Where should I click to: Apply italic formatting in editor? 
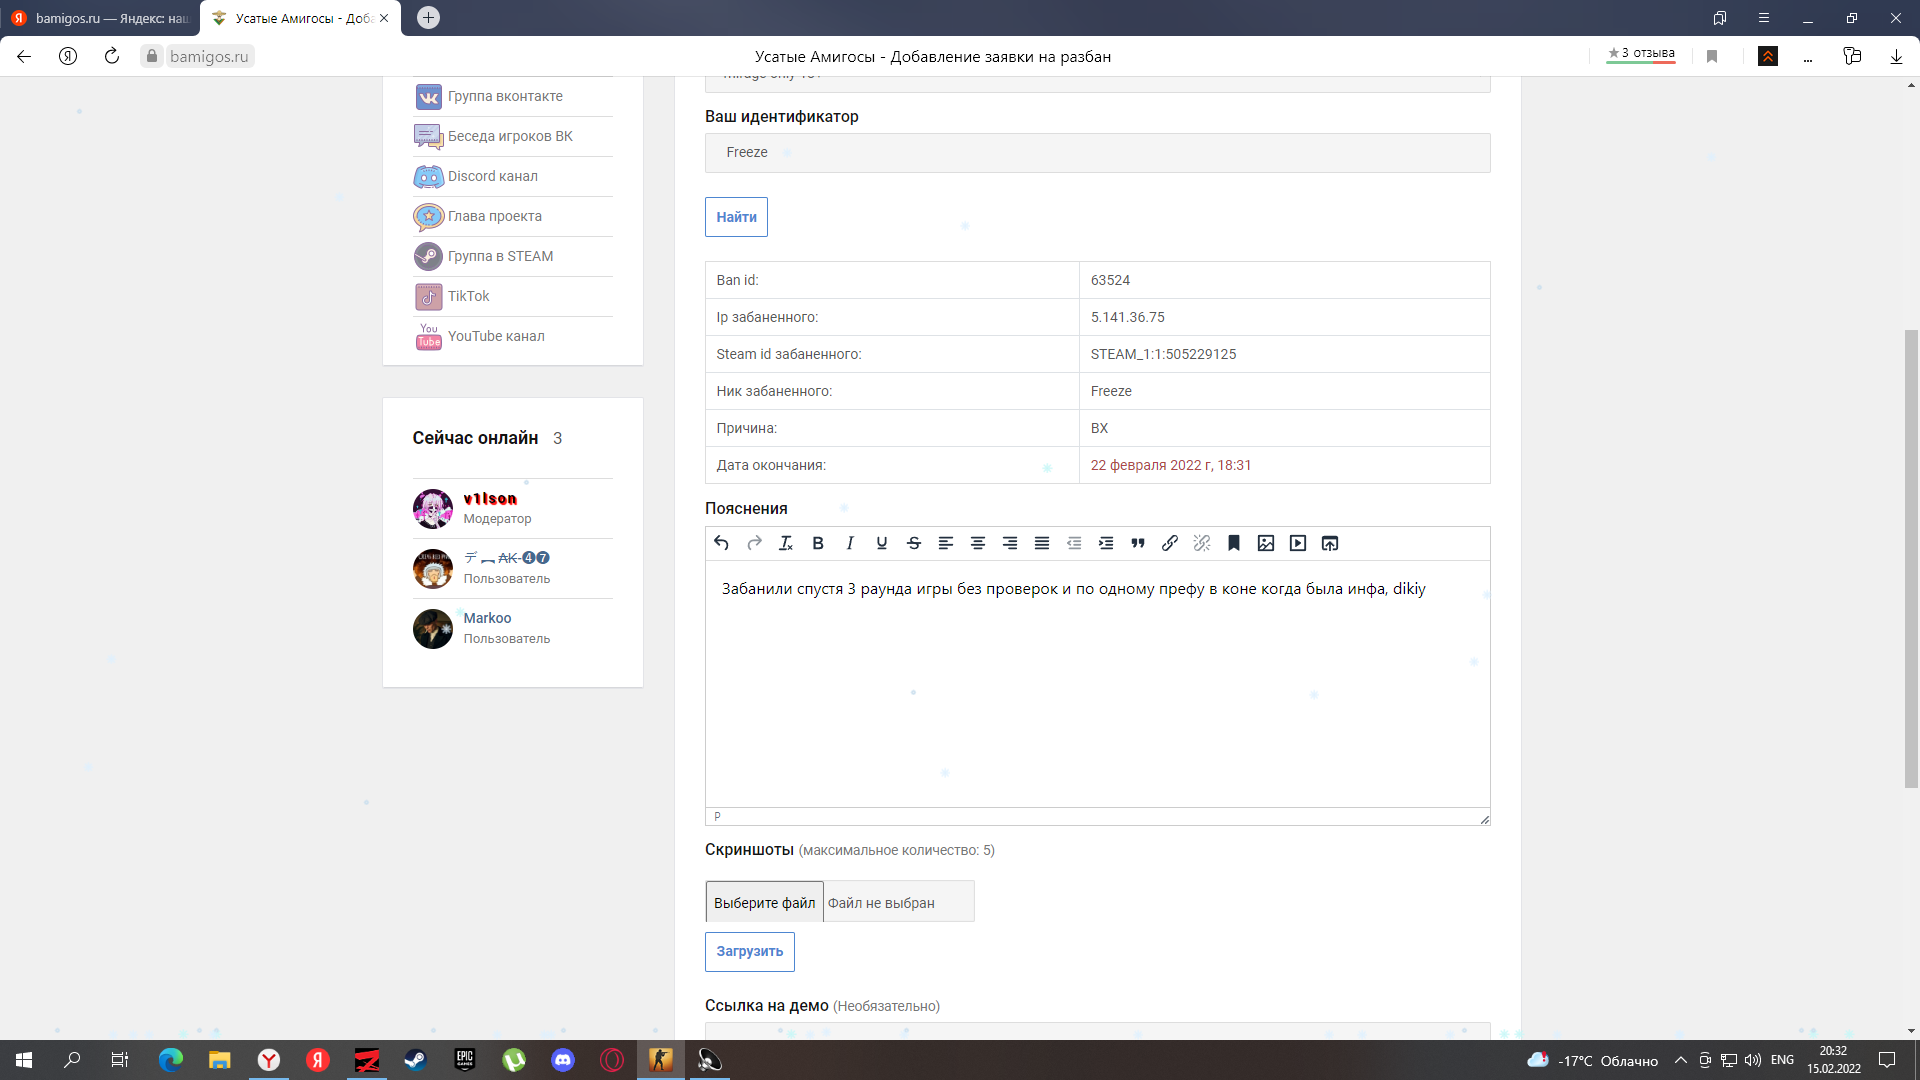[850, 543]
